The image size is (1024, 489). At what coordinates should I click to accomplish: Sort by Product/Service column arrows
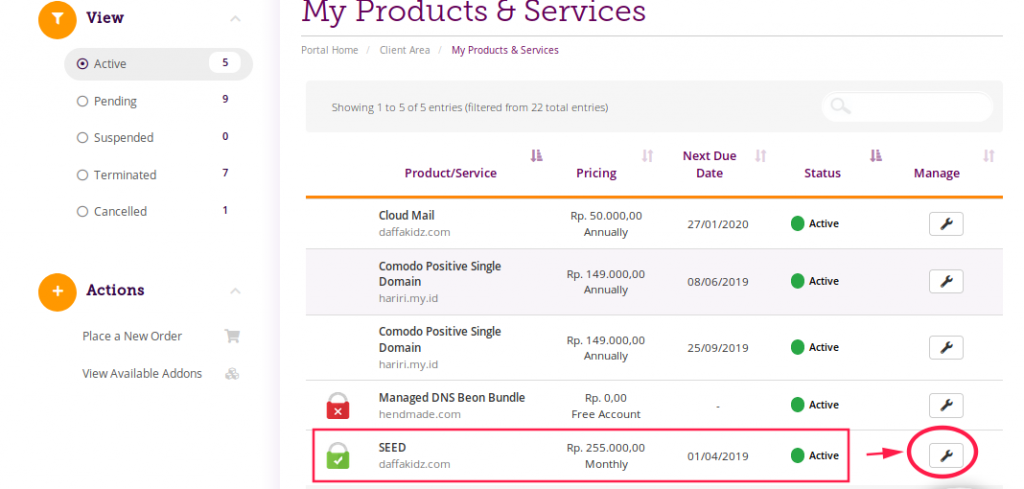coord(536,155)
